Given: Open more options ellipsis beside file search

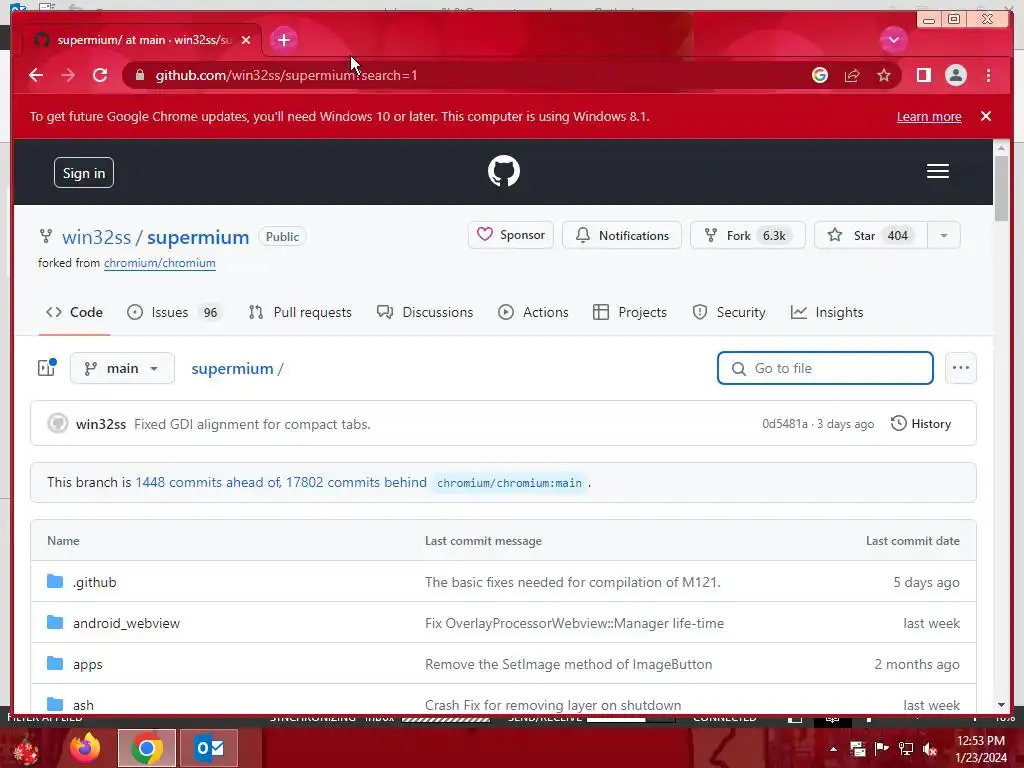Looking at the screenshot, I should pyautogui.click(x=960, y=368).
